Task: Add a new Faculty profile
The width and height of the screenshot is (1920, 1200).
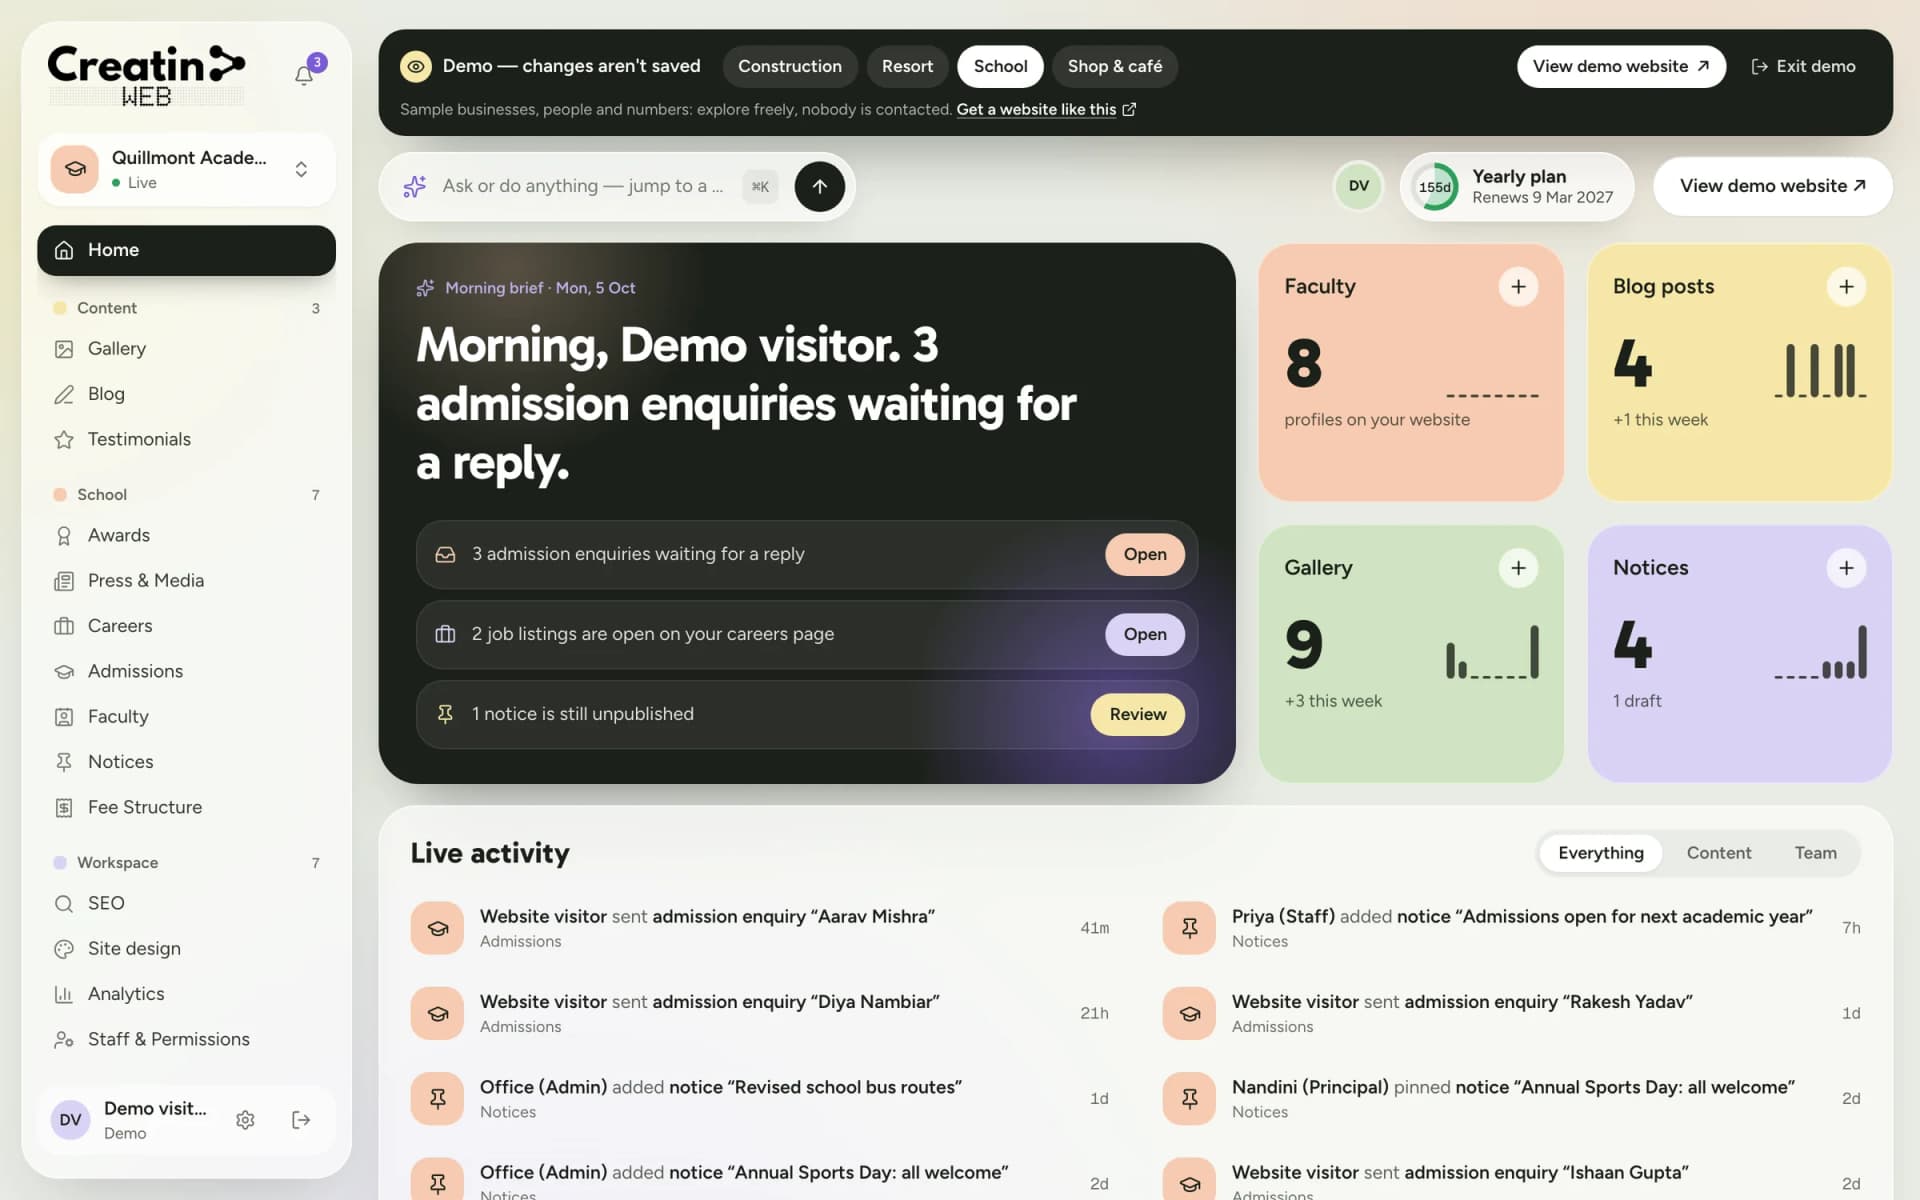Action: [1518, 287]
